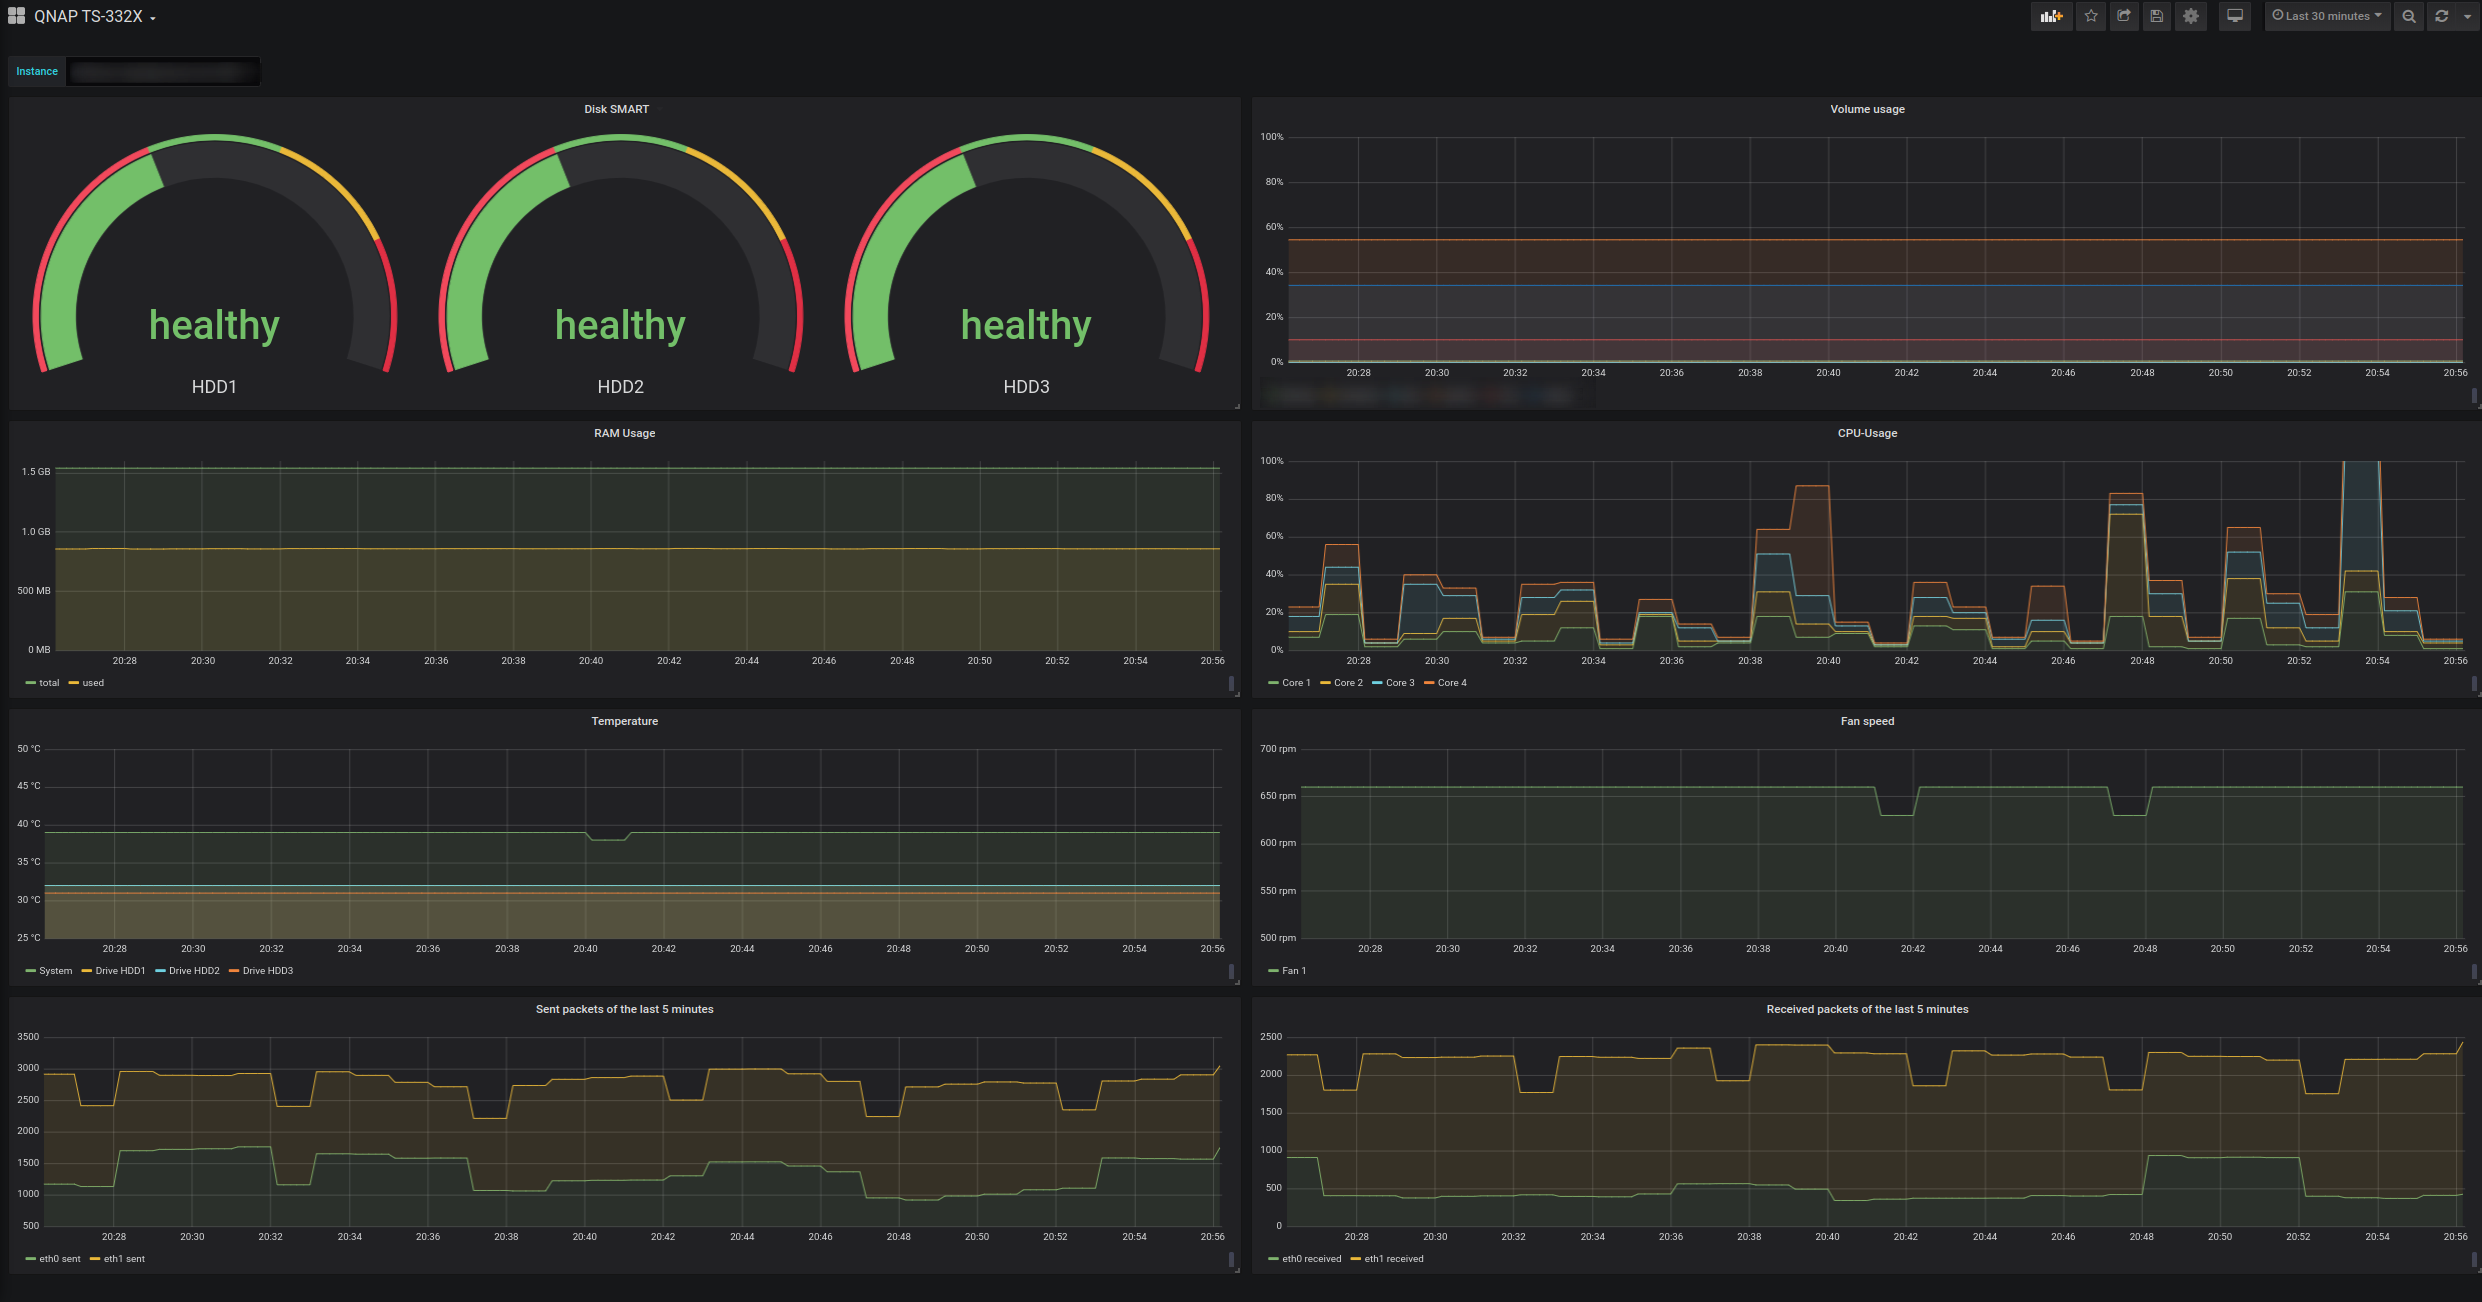The image size is (2482, 1302).
Task: Click the eth1 sent legend entry
Action: pos(117,1259)
